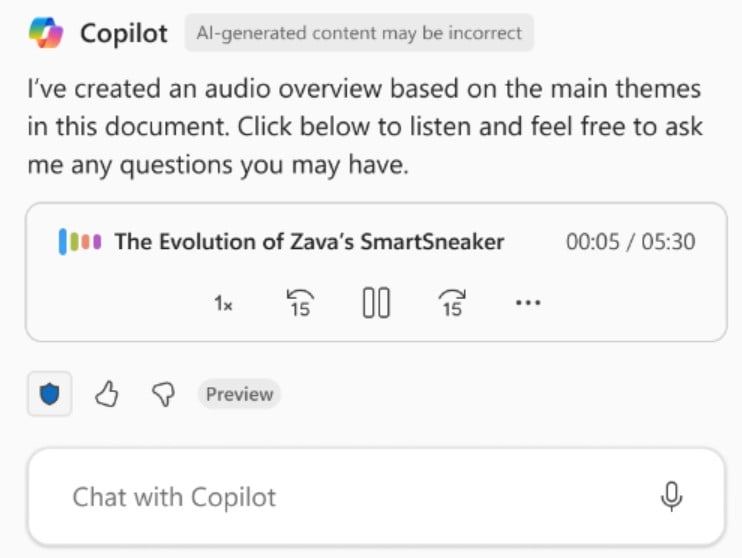
Task: Click the Preview badge
Action: pyautogui.click(x=239, y=394)
